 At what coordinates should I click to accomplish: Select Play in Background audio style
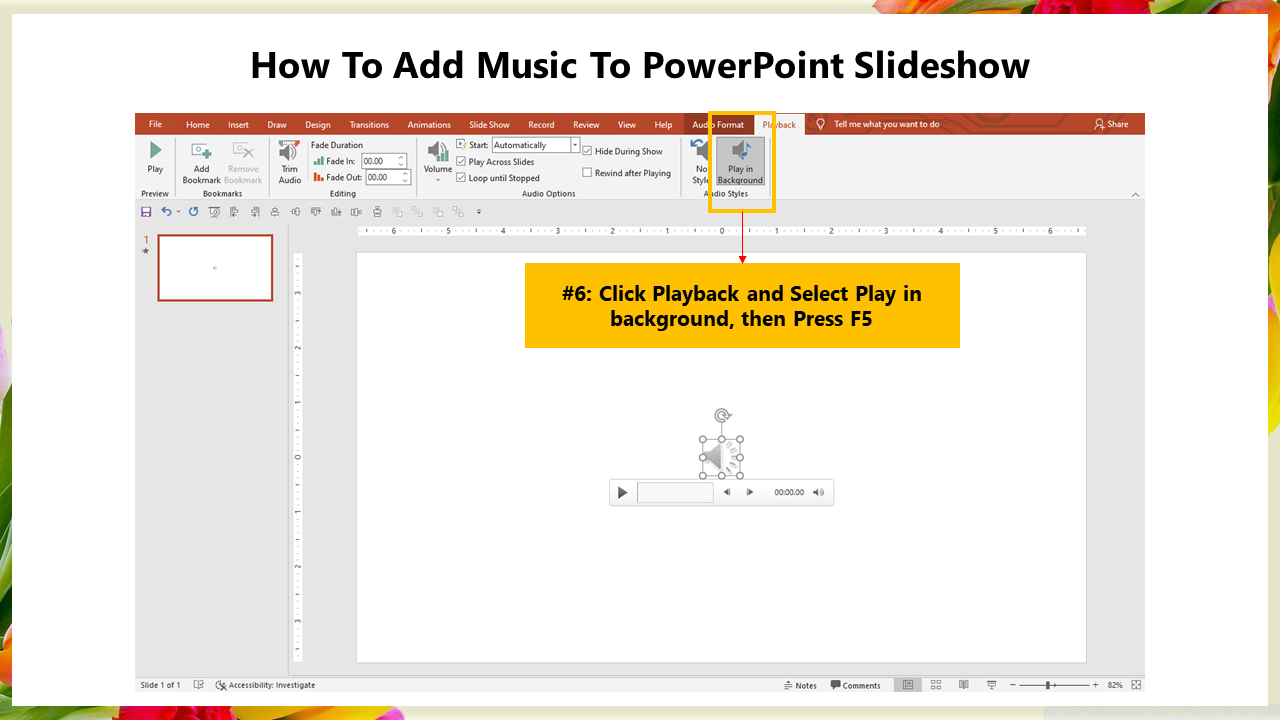click(741, 162)
